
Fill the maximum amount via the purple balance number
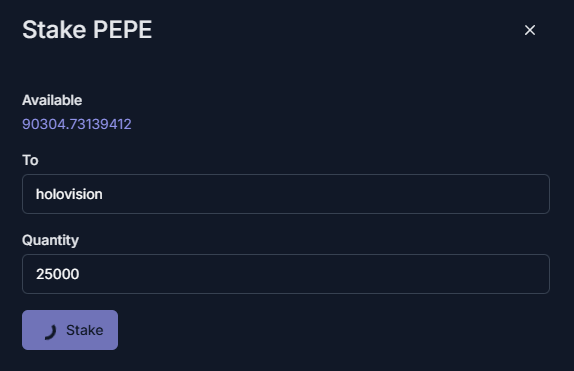click(x=77, y=124)
